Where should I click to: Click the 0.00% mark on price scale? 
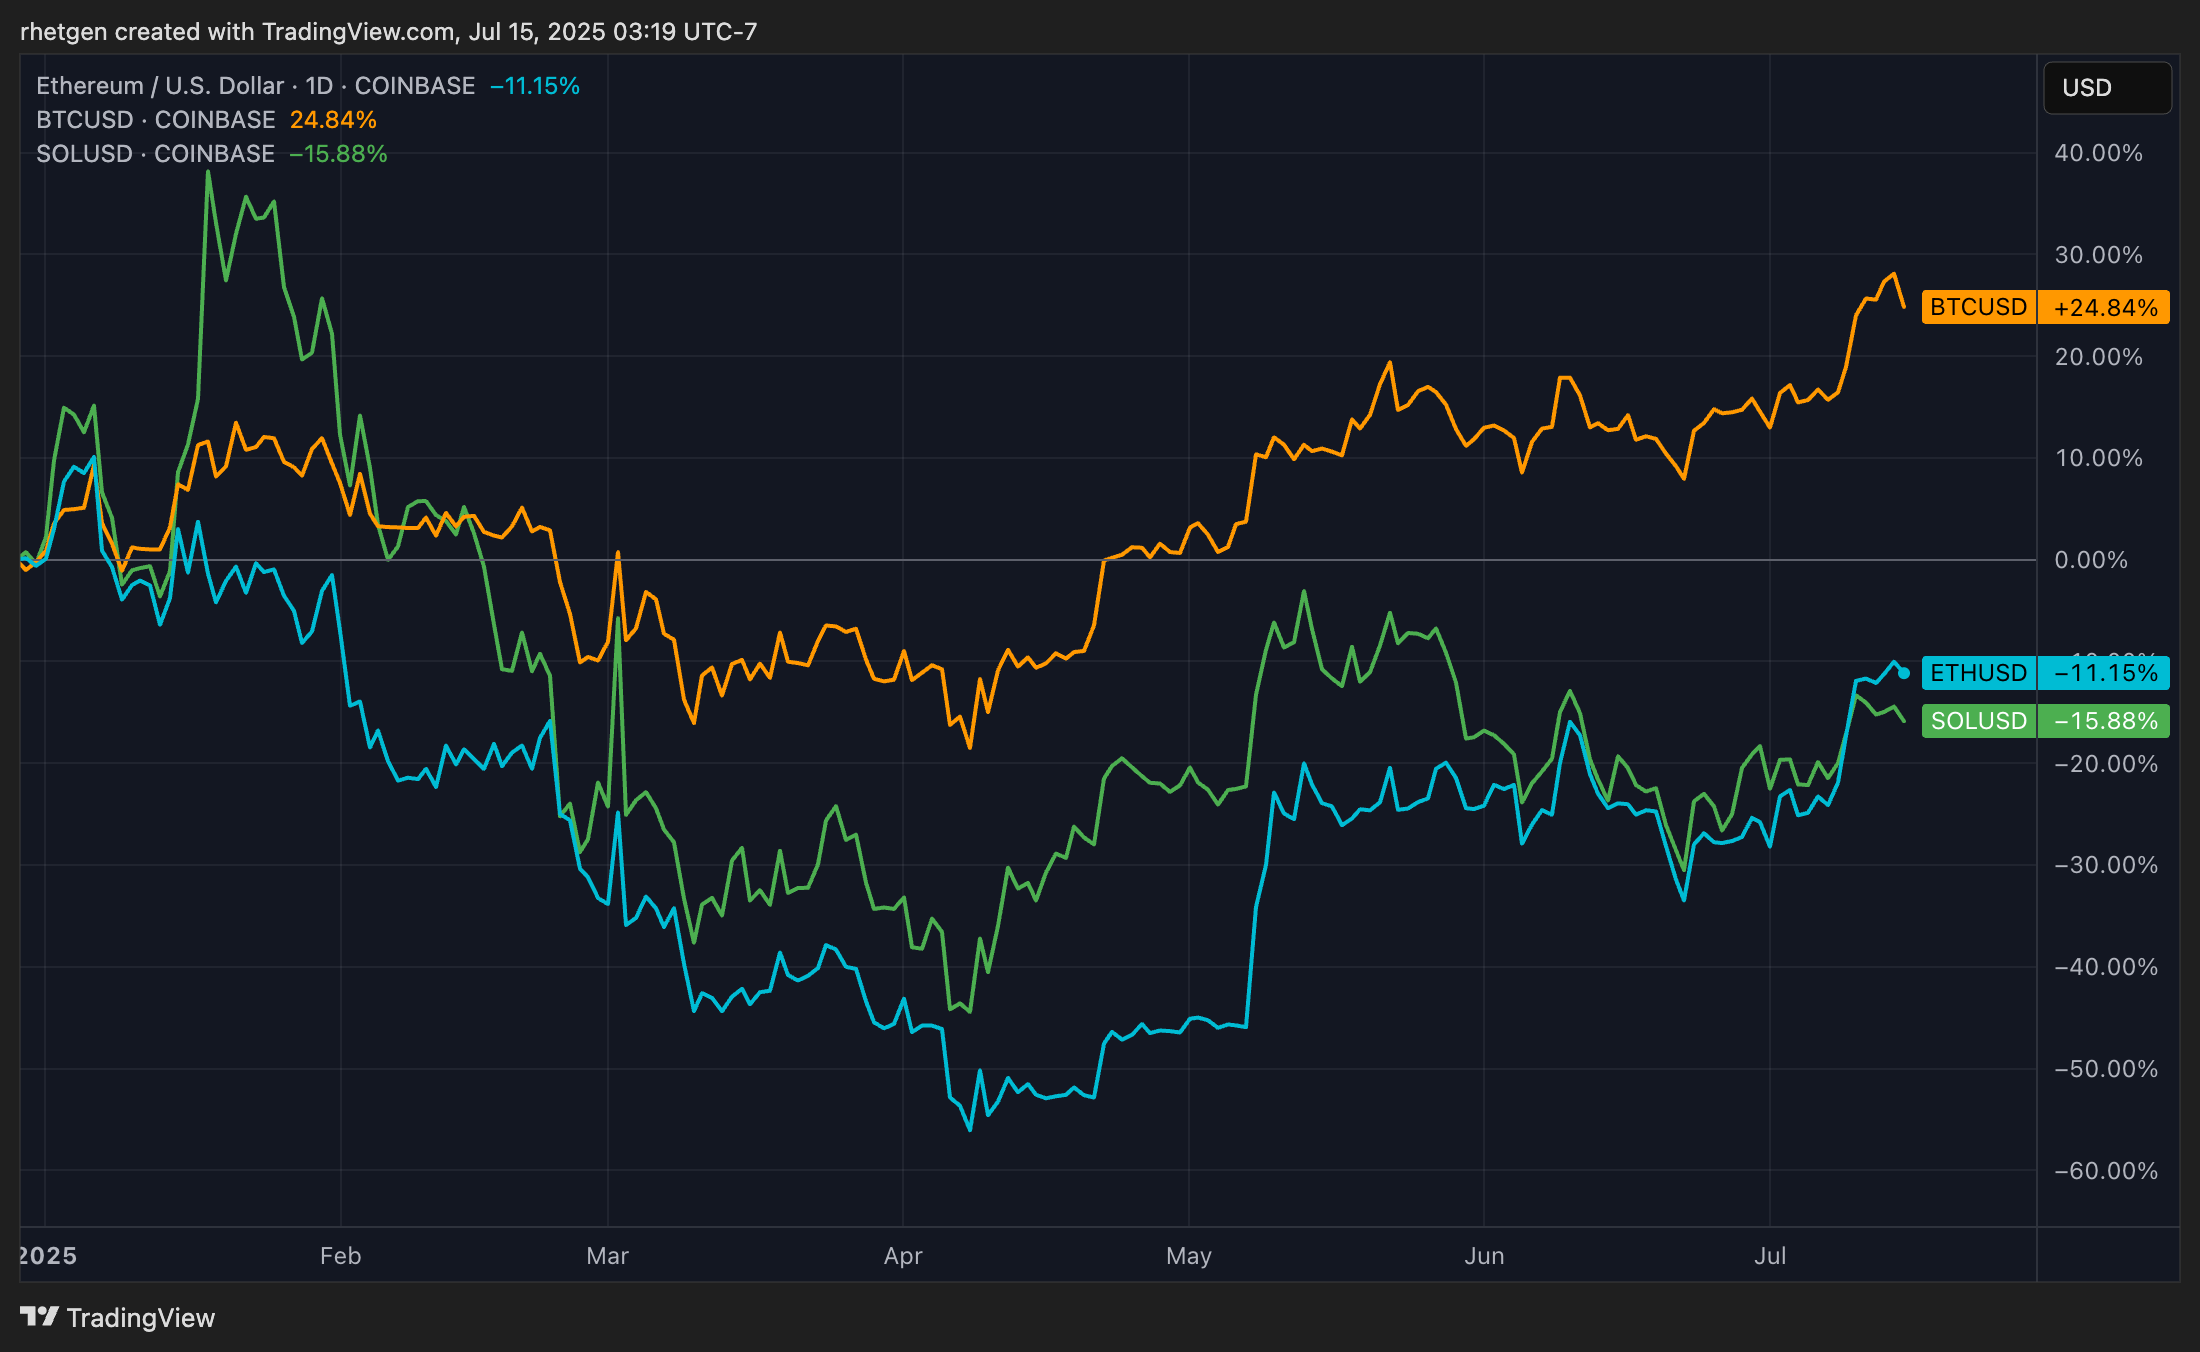click(2090, 560)
